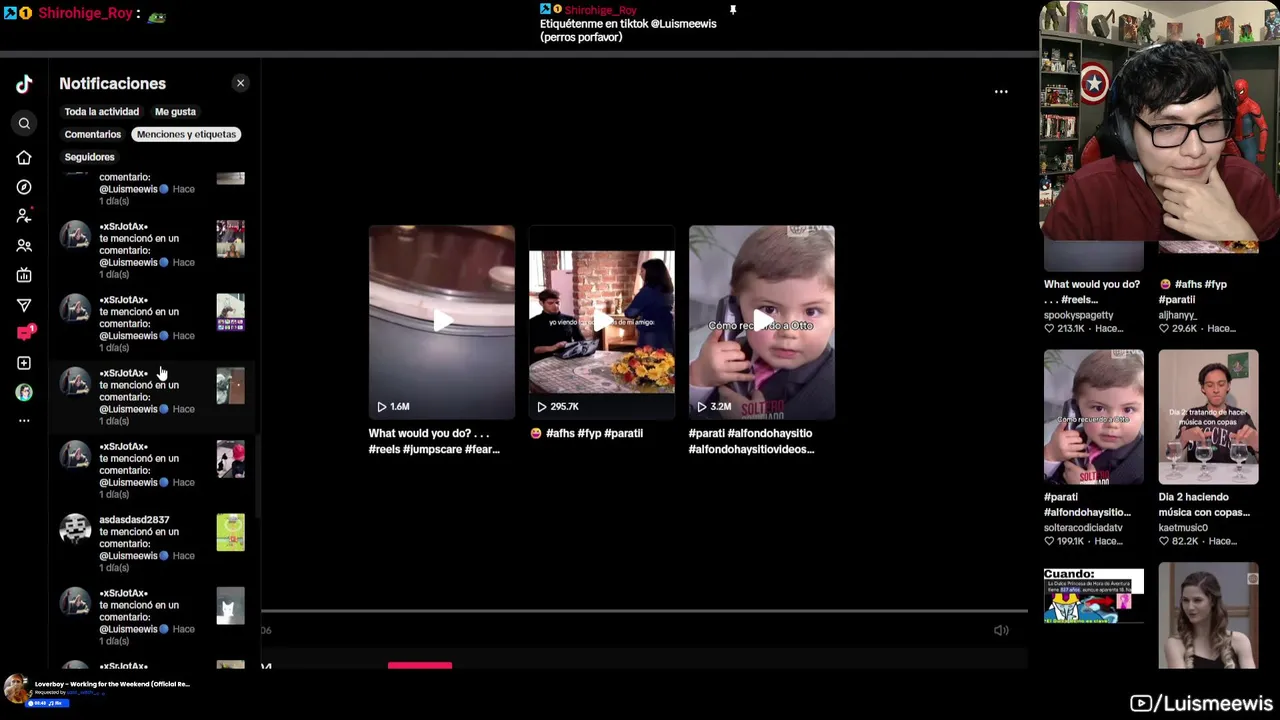
Task: Seek on the video progress bar
Action: pyautogui.click(x=645, y=610)
